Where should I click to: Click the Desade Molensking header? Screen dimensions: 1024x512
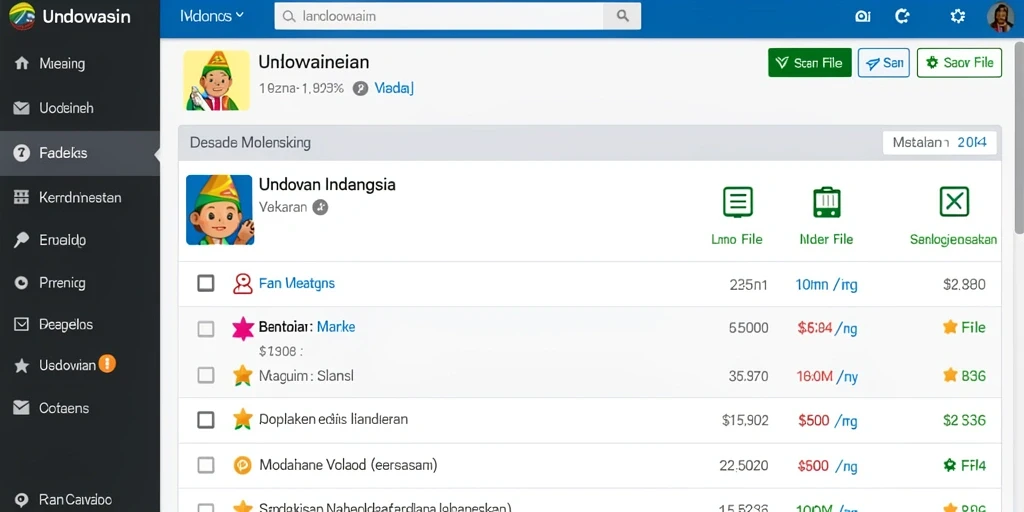pyautogui.click(x=250, y=142)
